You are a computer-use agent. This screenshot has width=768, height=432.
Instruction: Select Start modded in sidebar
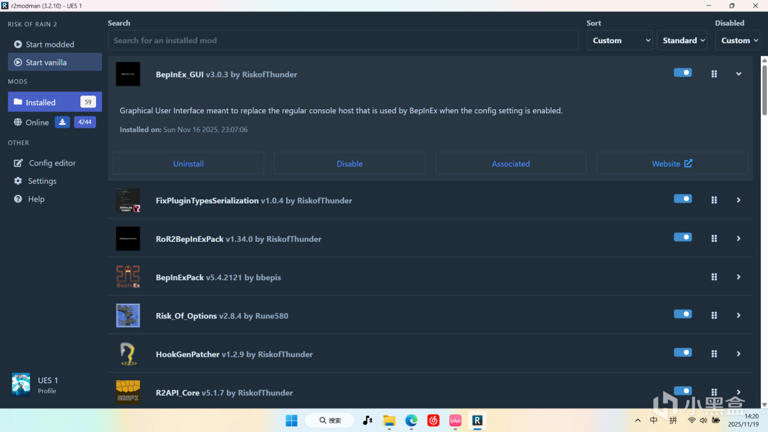click(x=55, y=44)
